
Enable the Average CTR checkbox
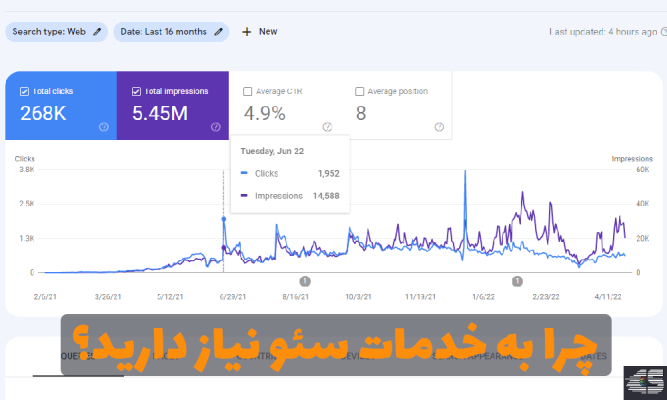click(247, 91)
